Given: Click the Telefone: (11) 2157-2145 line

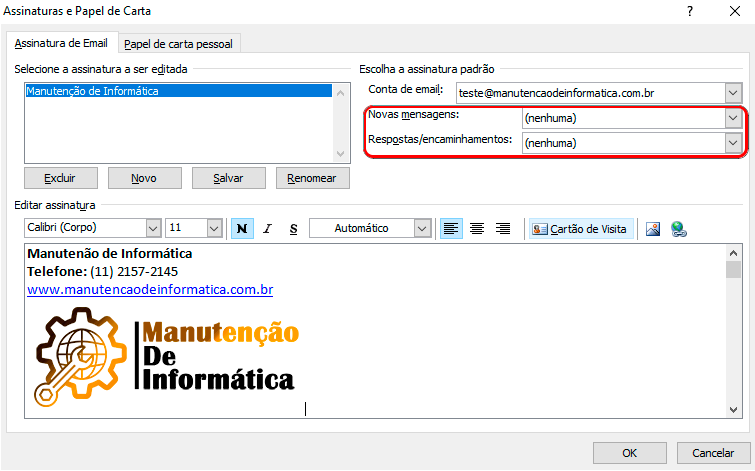Looking at the screenshot, I should point(103,272).
